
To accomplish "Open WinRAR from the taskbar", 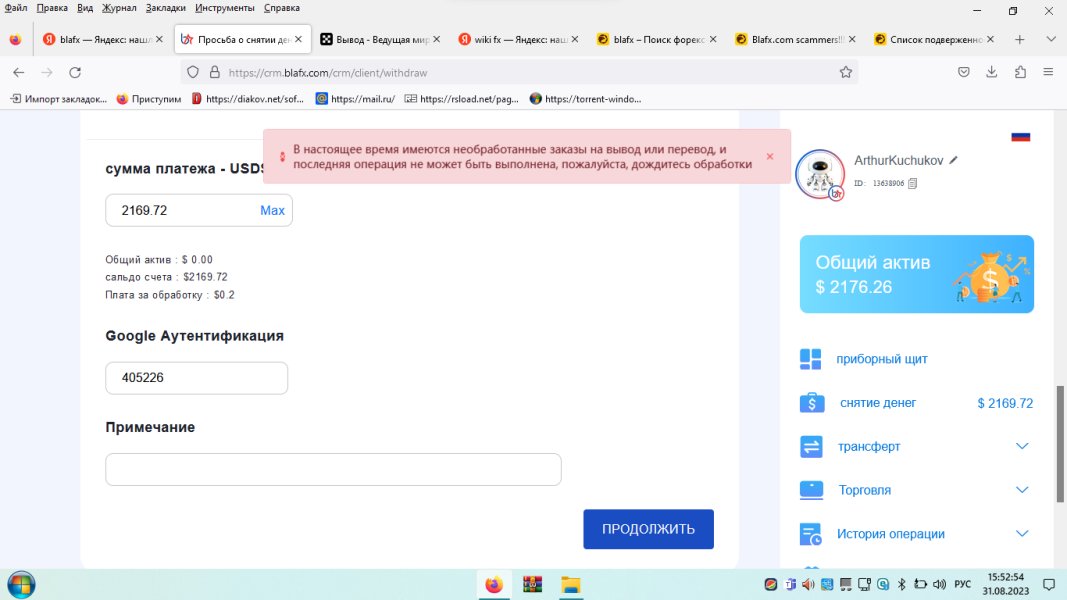I will click(532, 584).
